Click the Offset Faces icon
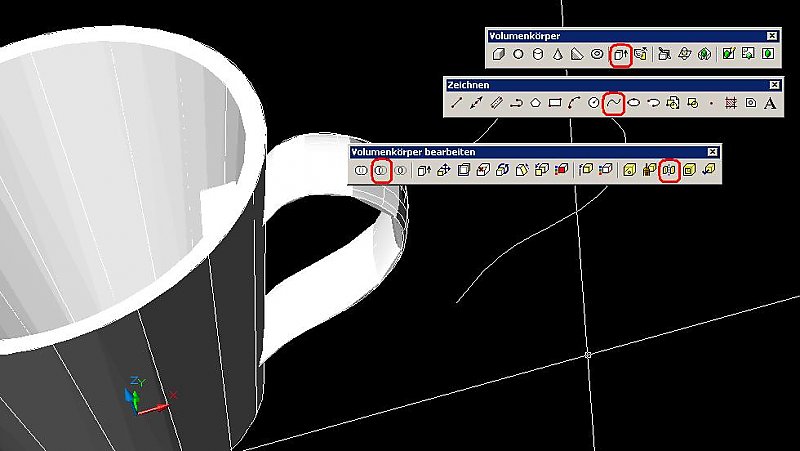Viewport: 800px width, 451px height. (x=463, y=170)
